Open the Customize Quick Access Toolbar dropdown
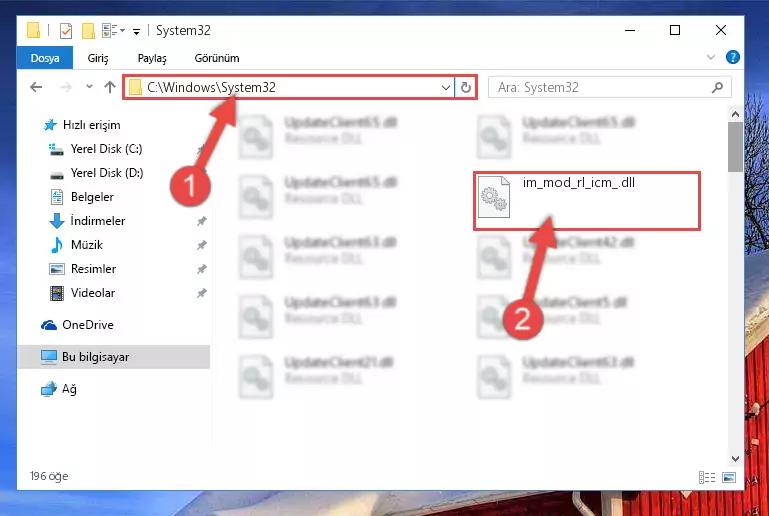 [136, 31]
